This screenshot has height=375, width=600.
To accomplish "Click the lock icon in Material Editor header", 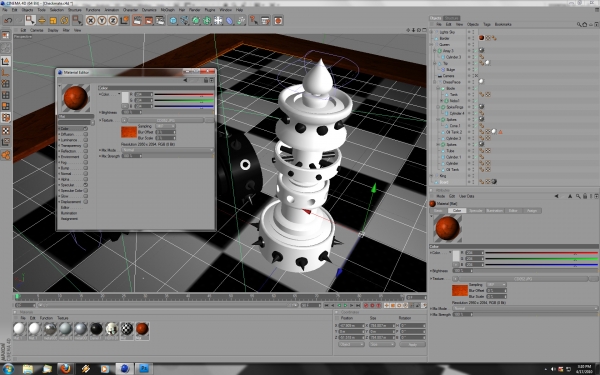I will click(206, 80).
